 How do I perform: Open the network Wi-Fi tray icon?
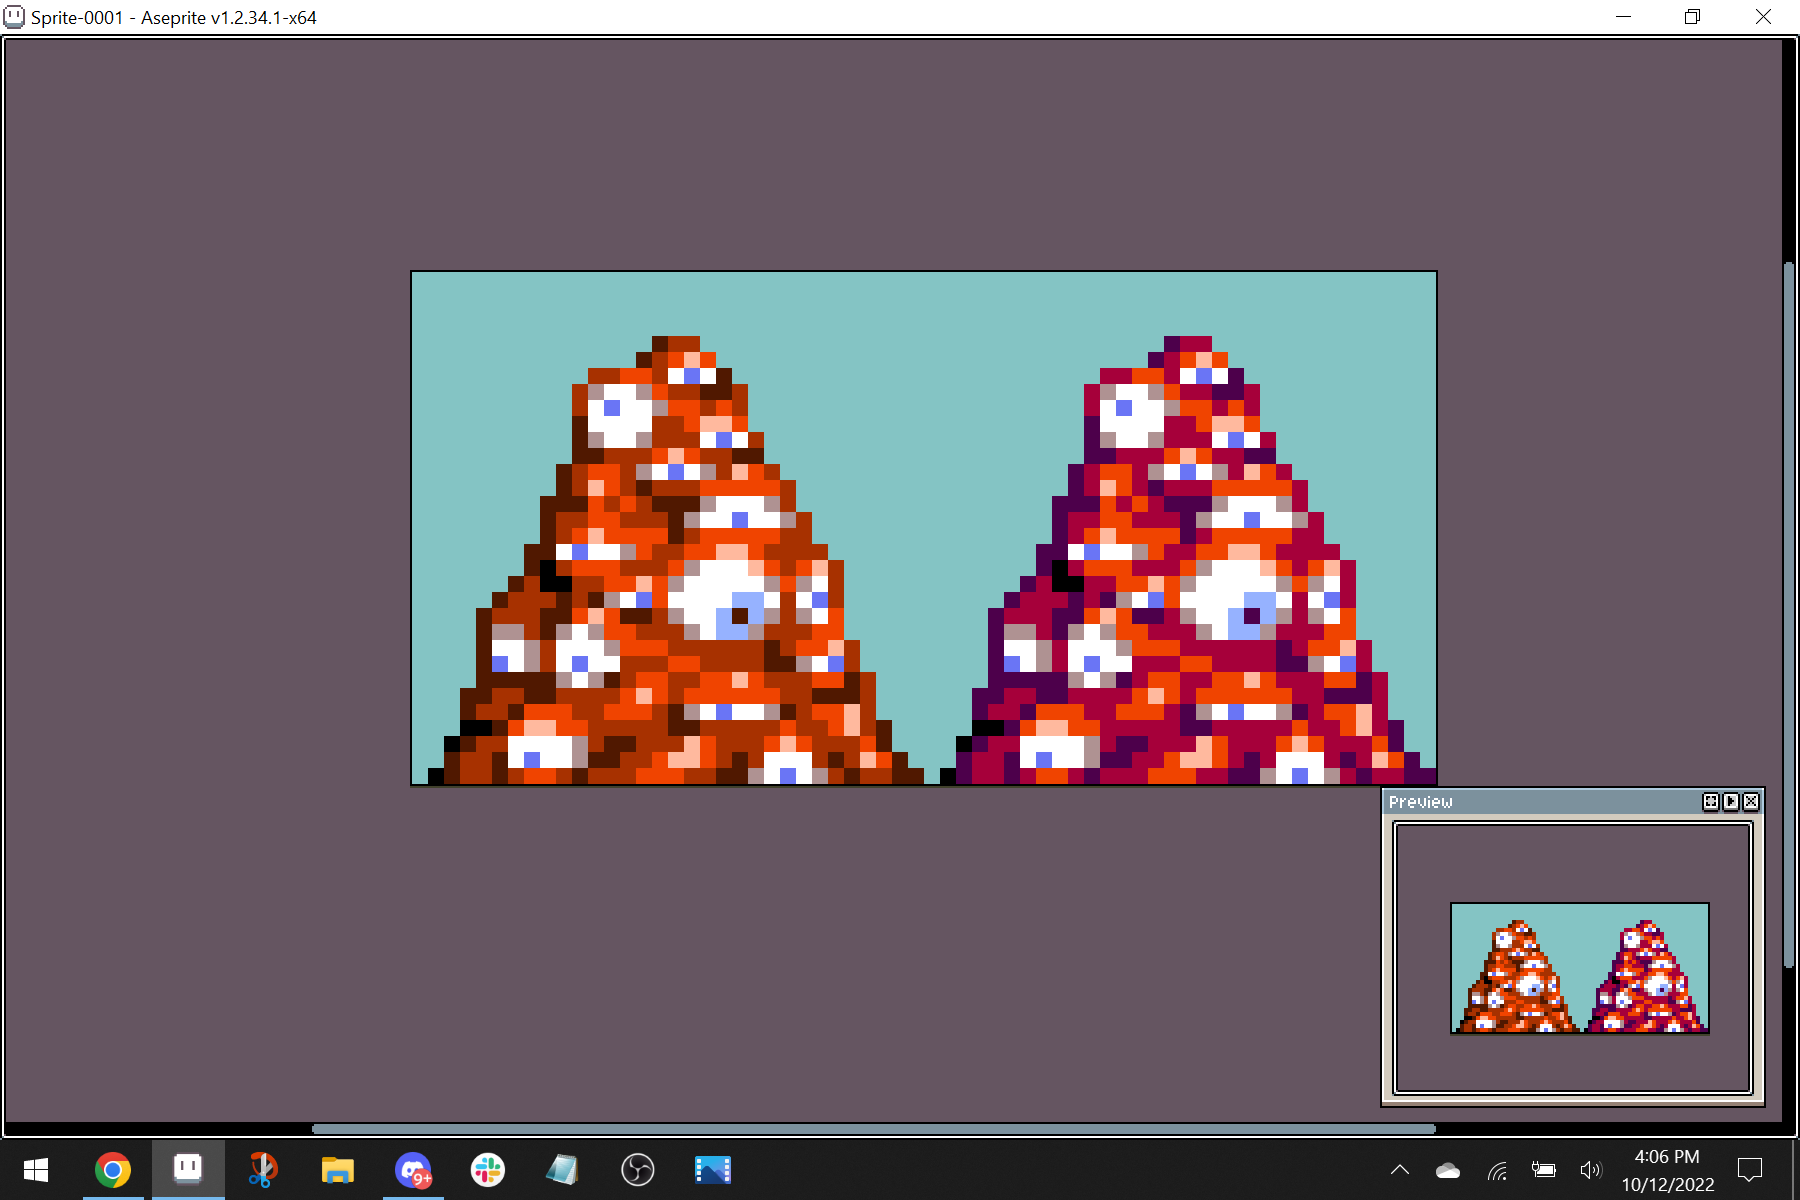point(1497,1171)
